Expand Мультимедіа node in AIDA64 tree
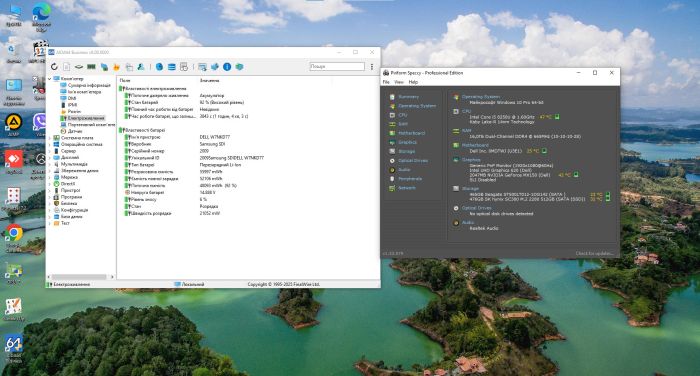700x376 pixels. tap(50, 164)
